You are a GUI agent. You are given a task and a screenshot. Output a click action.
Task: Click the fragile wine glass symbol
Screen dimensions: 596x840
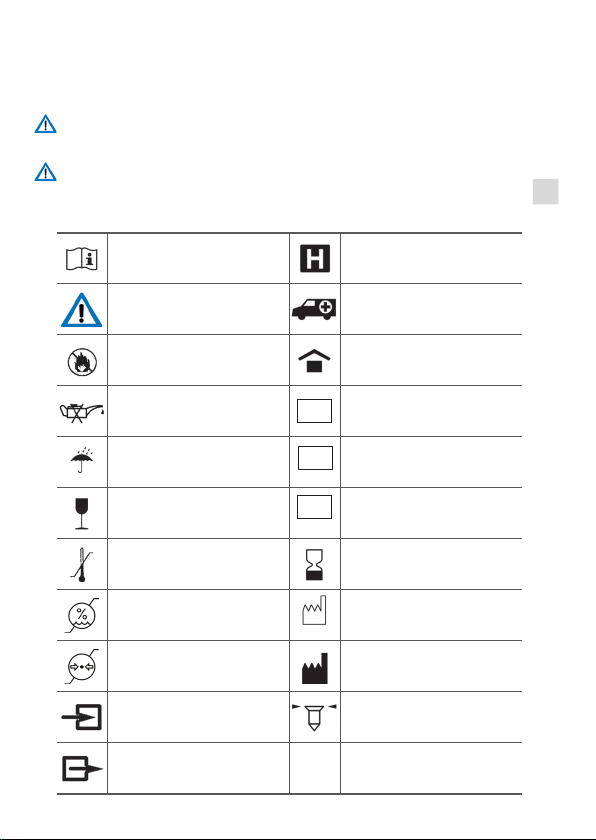[x=82, y=513]
